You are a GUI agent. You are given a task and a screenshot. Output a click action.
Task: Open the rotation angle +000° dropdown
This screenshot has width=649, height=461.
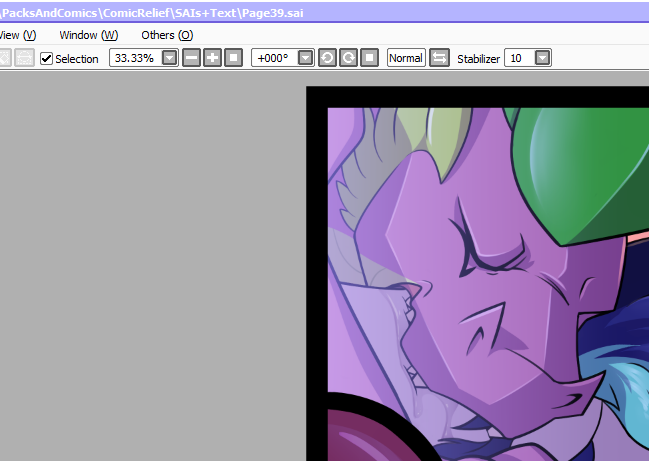305,58
